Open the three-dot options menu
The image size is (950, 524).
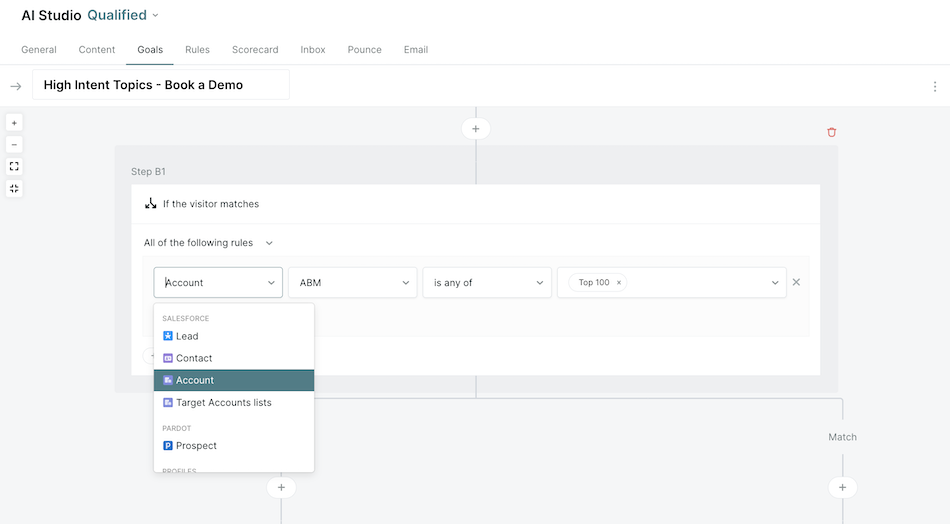(x=935, y=87)
